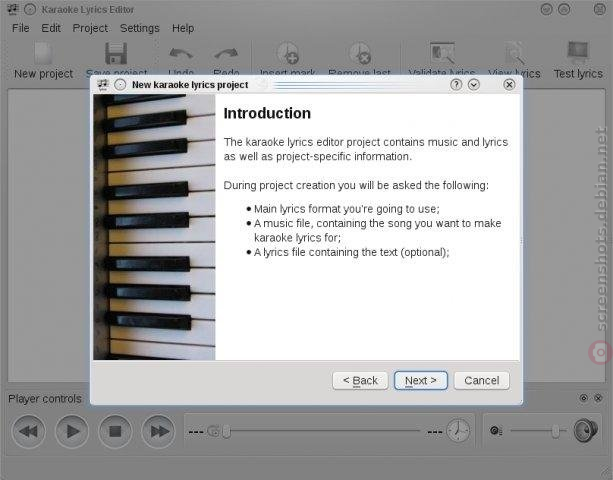Rewind using the double-left arrow button

pyautogui.click(x=29, y=432)
